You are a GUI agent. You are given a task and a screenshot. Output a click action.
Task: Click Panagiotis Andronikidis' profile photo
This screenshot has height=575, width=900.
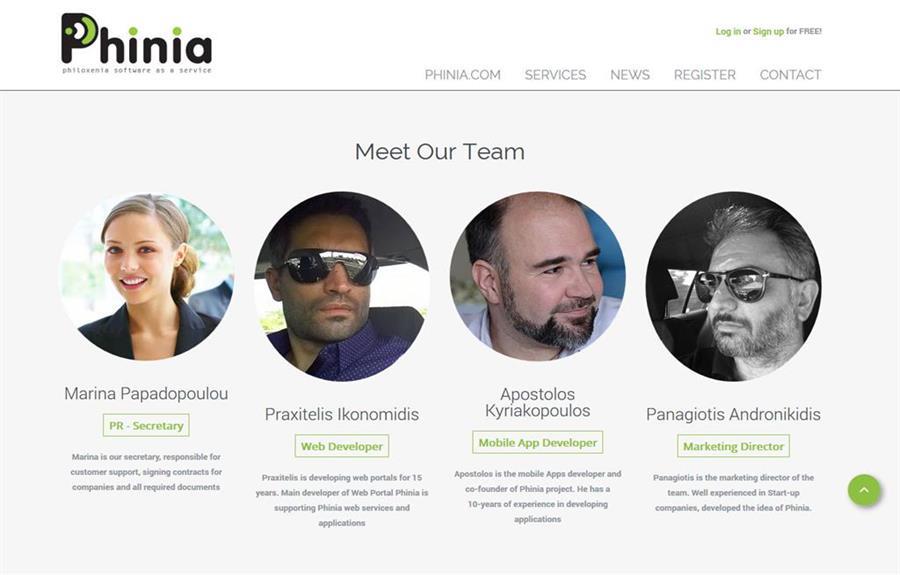tap(734, 286)
